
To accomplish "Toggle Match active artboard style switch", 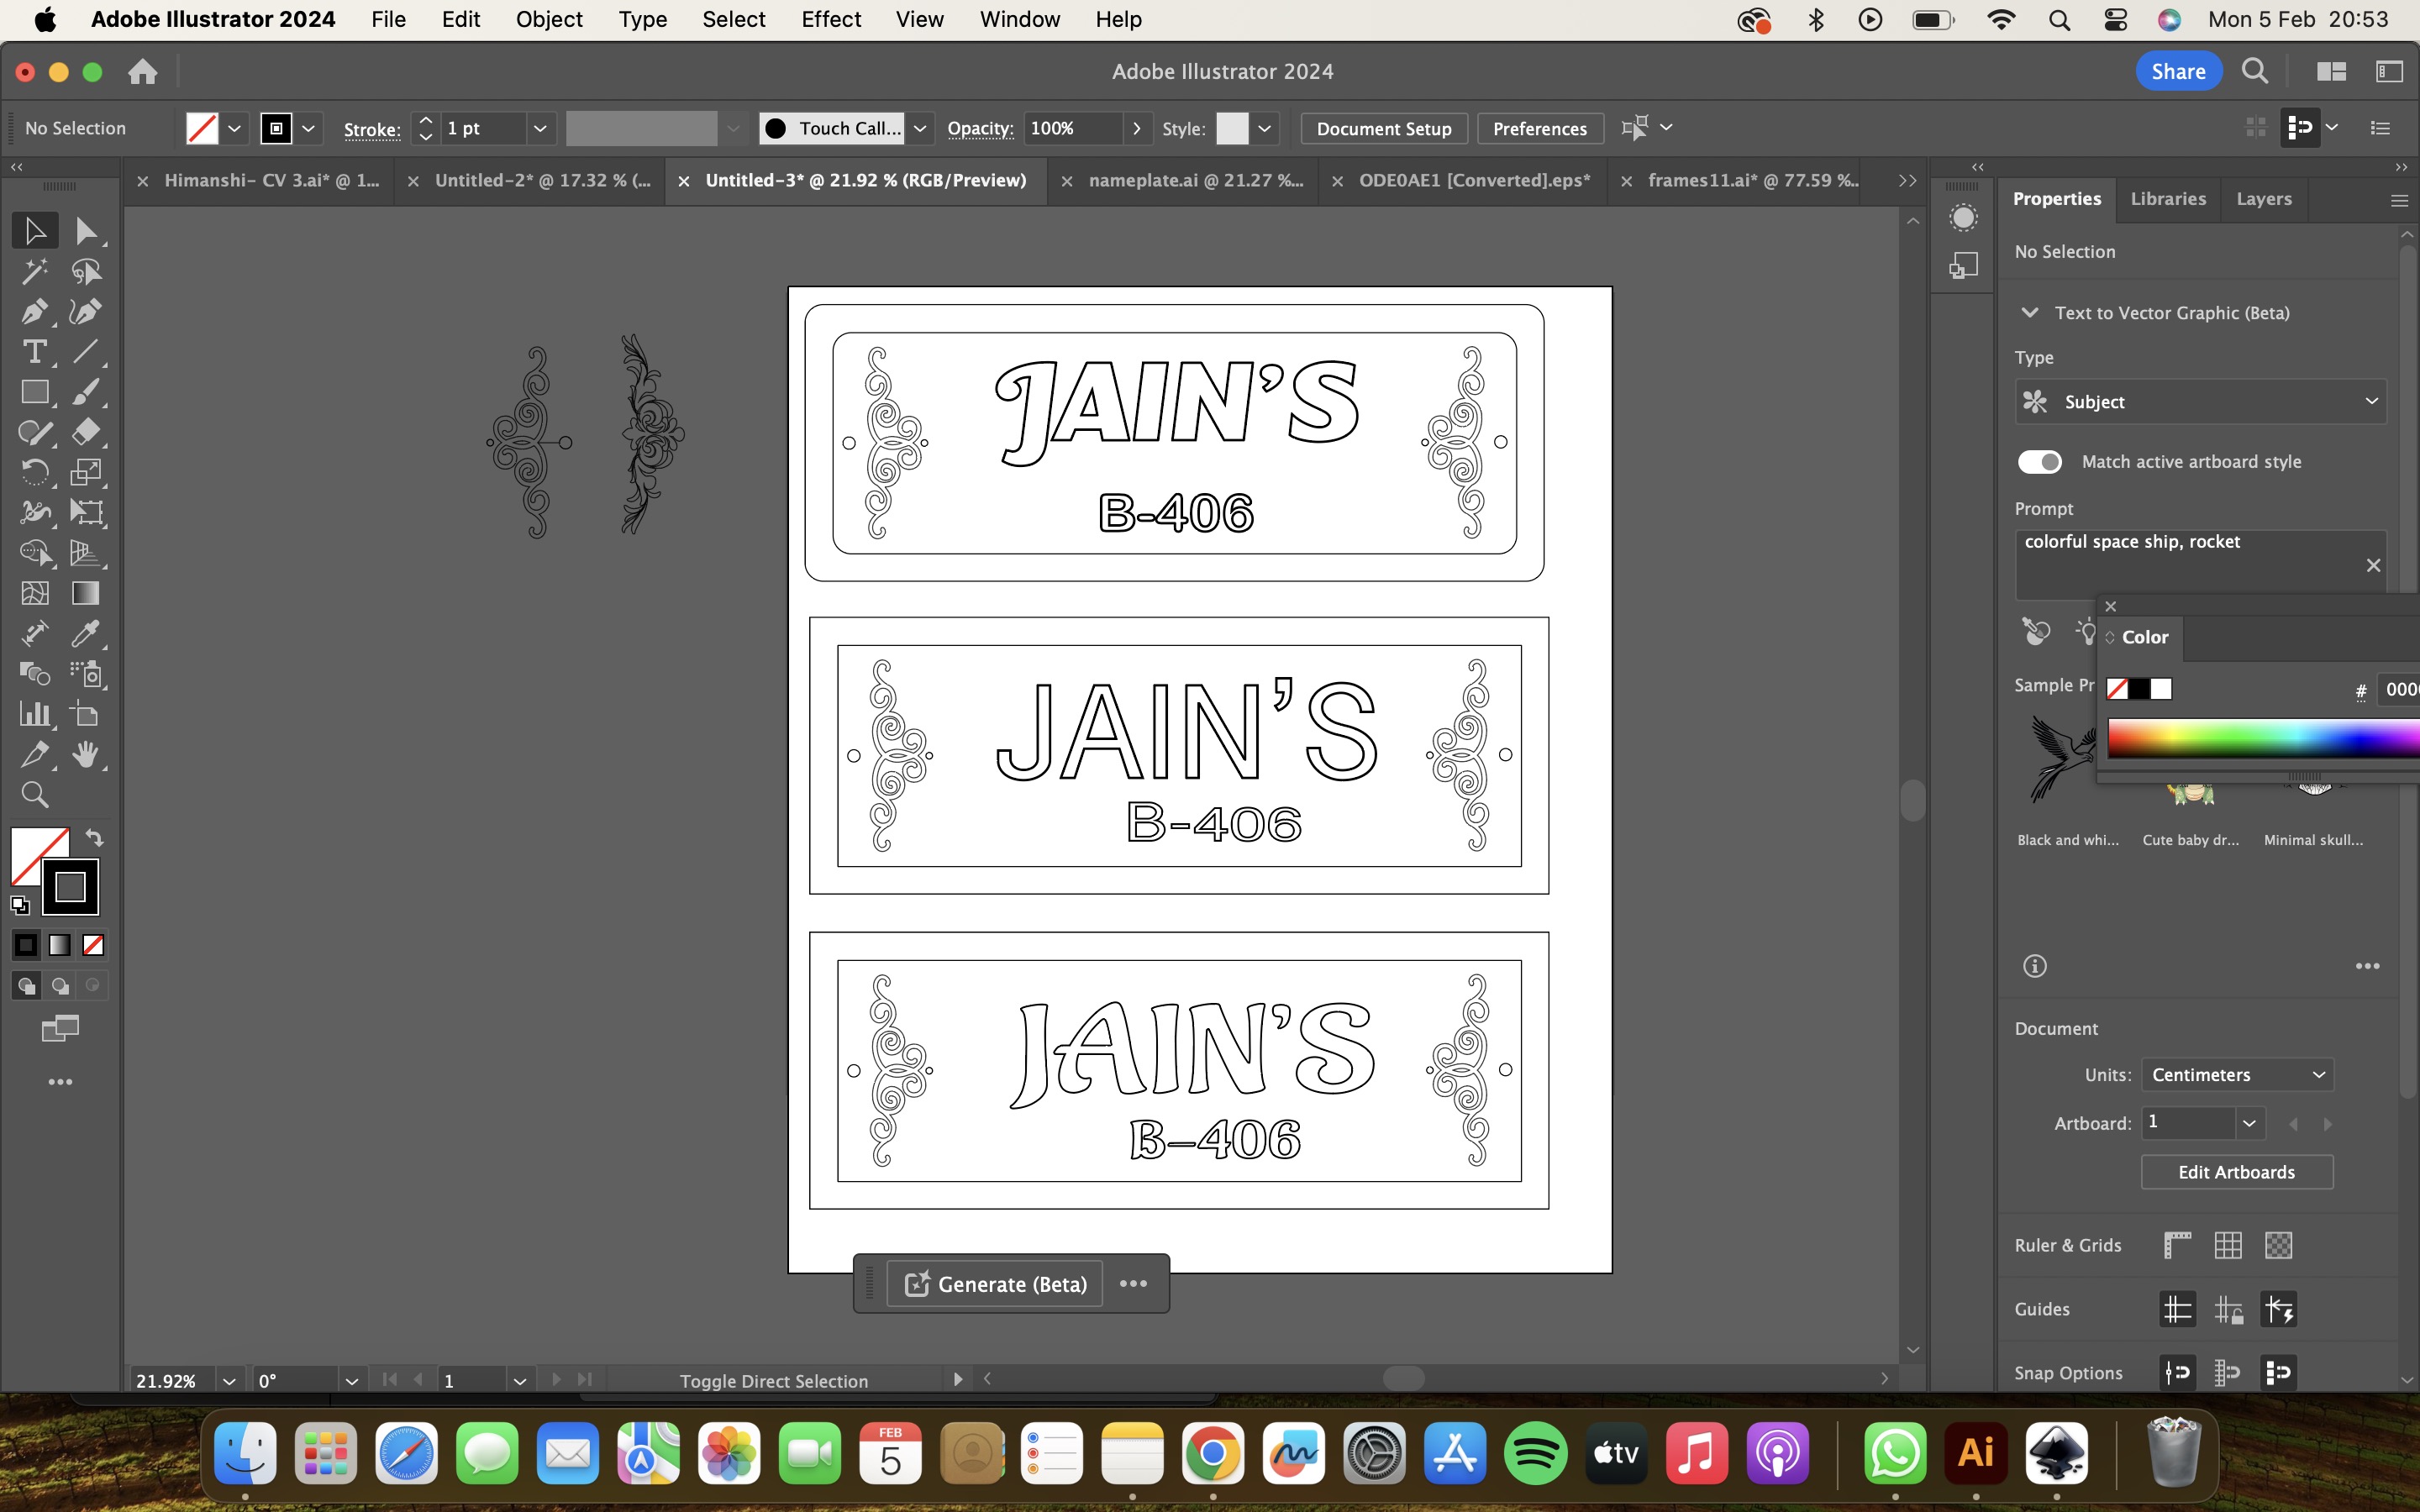I will click(x=2039, y=462).
